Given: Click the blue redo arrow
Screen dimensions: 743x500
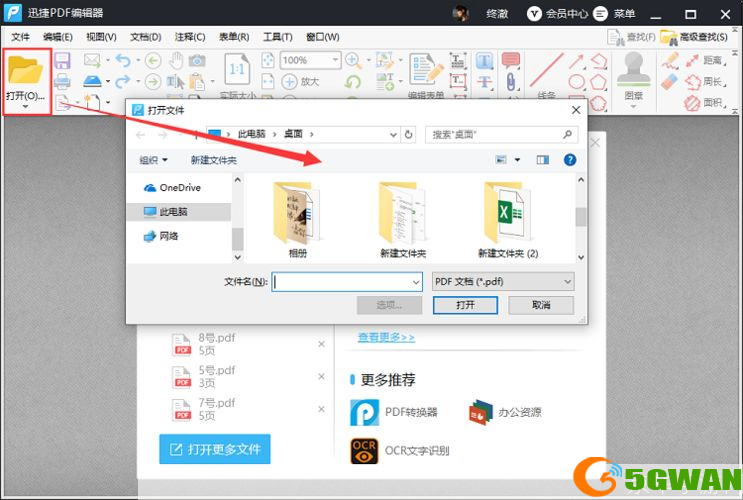Looking at the screenshot, I should (123, 82).
